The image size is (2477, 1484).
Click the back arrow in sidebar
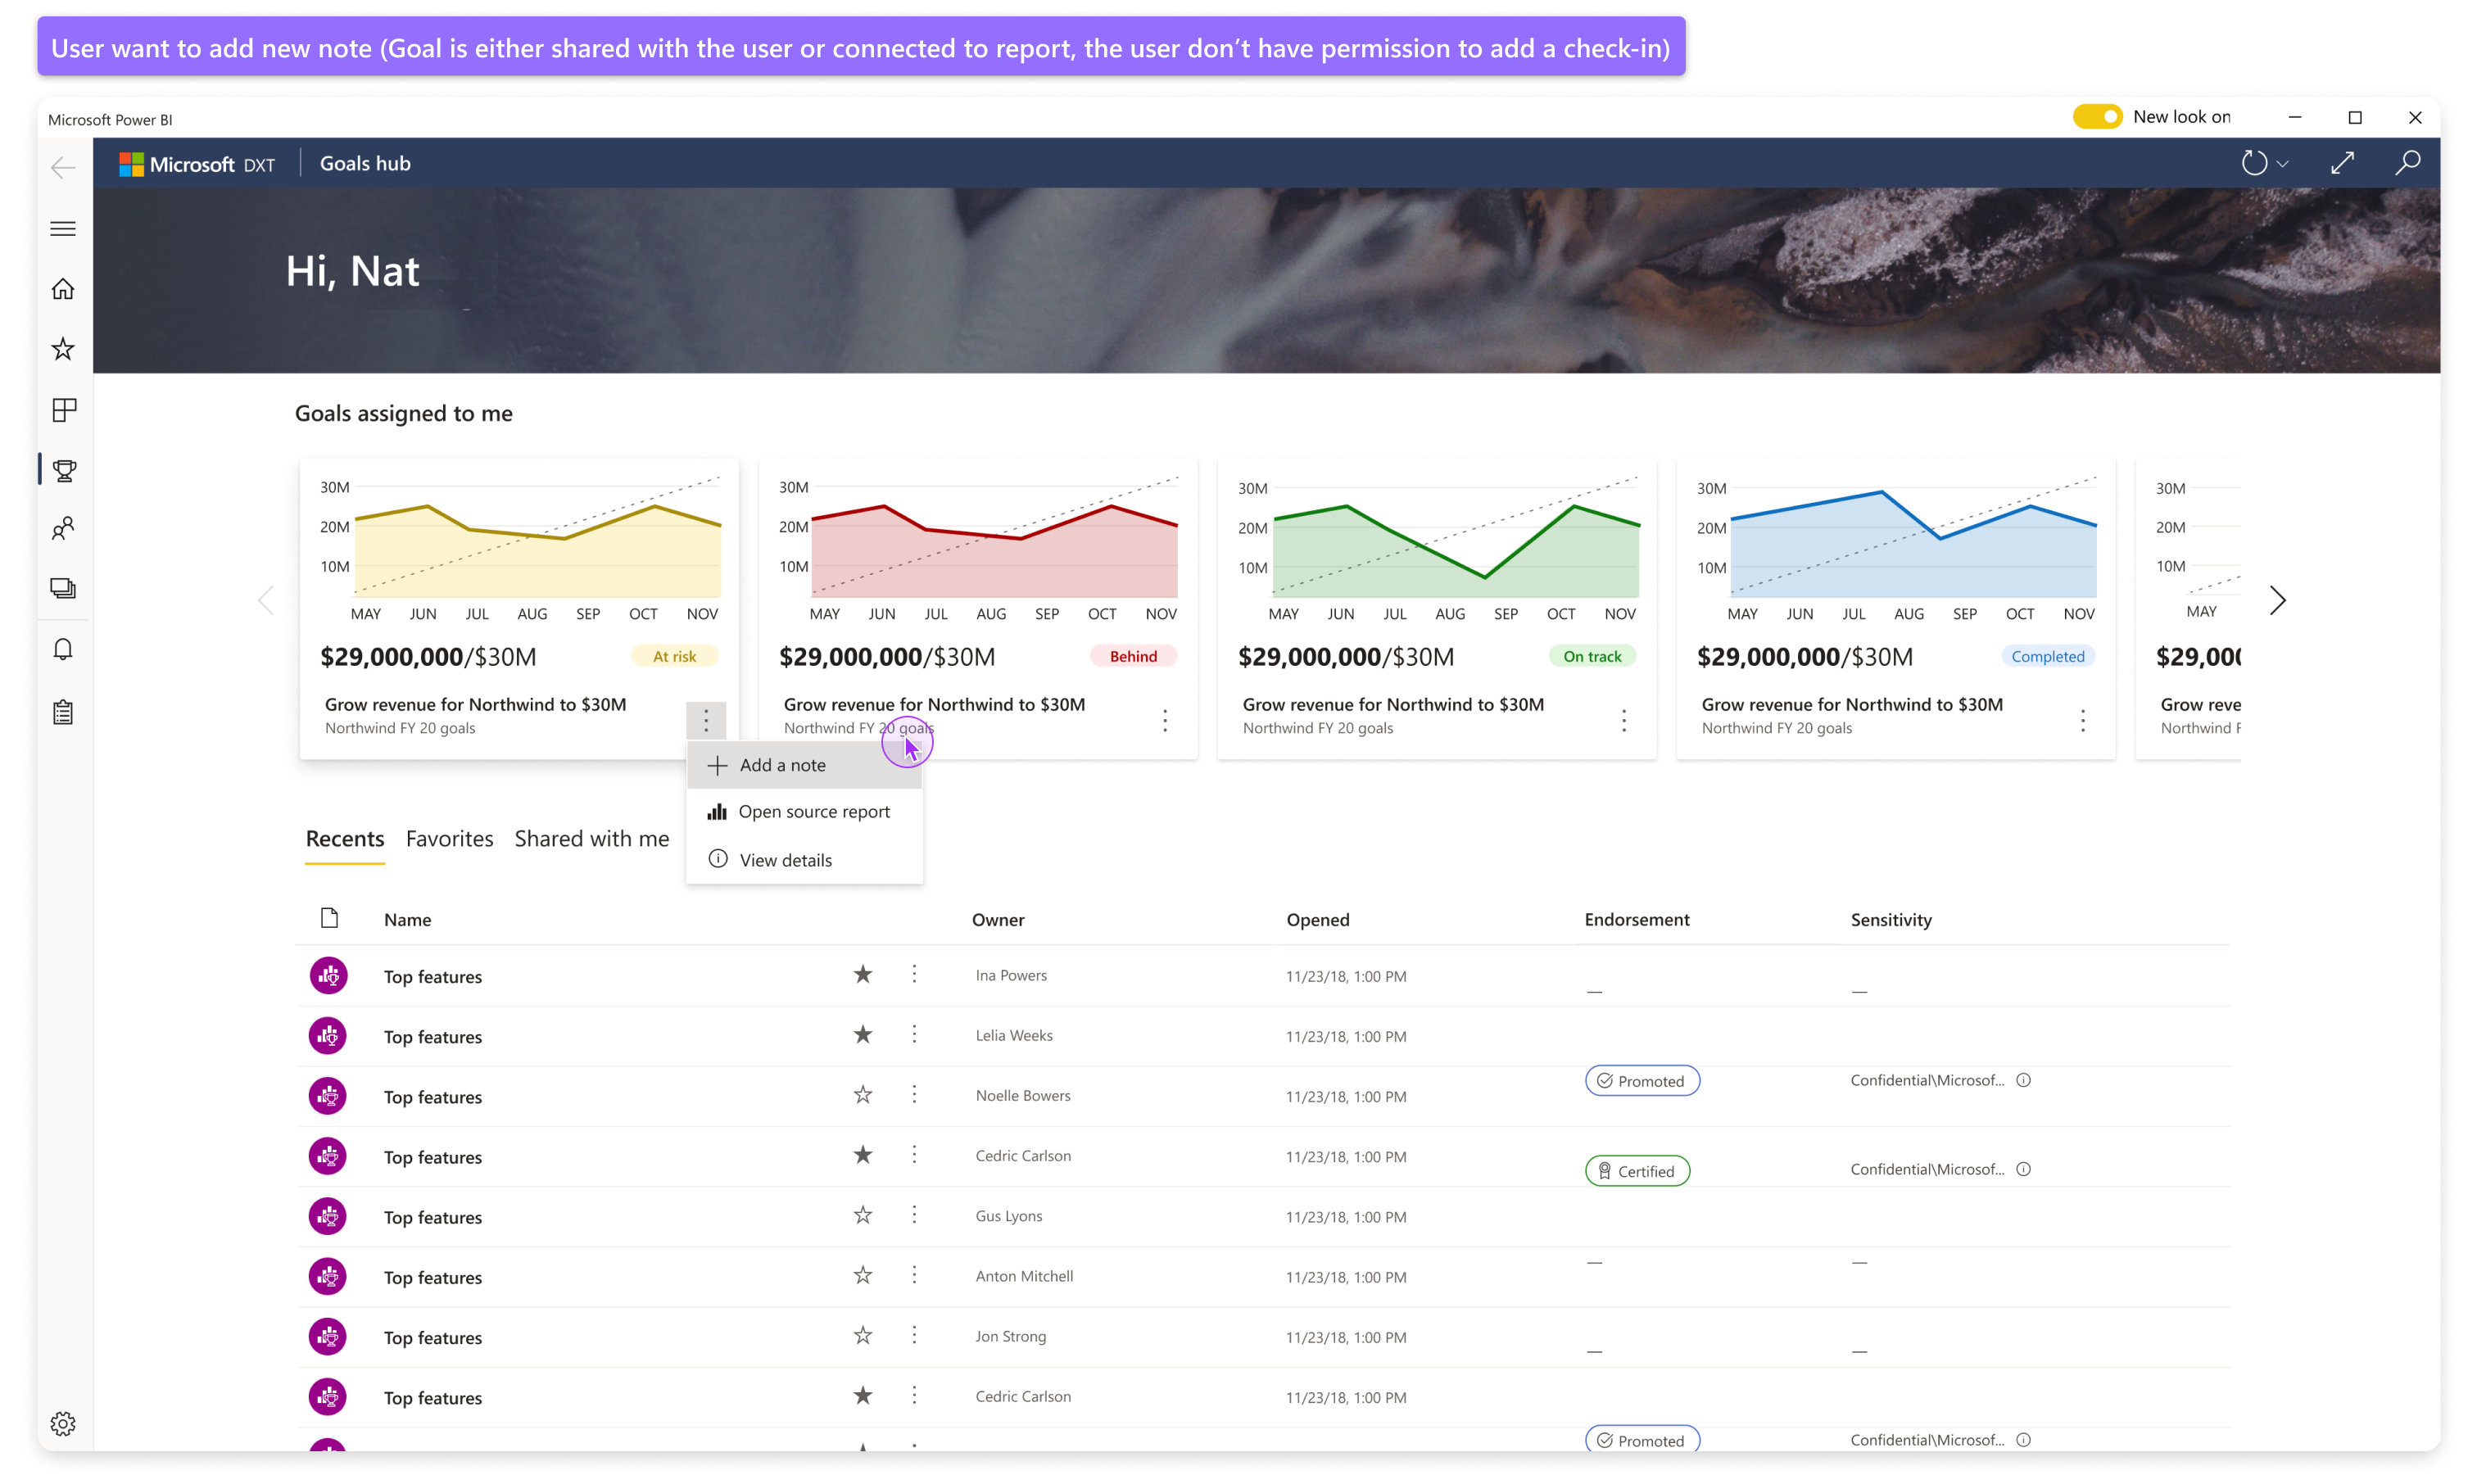pos(63,167)
